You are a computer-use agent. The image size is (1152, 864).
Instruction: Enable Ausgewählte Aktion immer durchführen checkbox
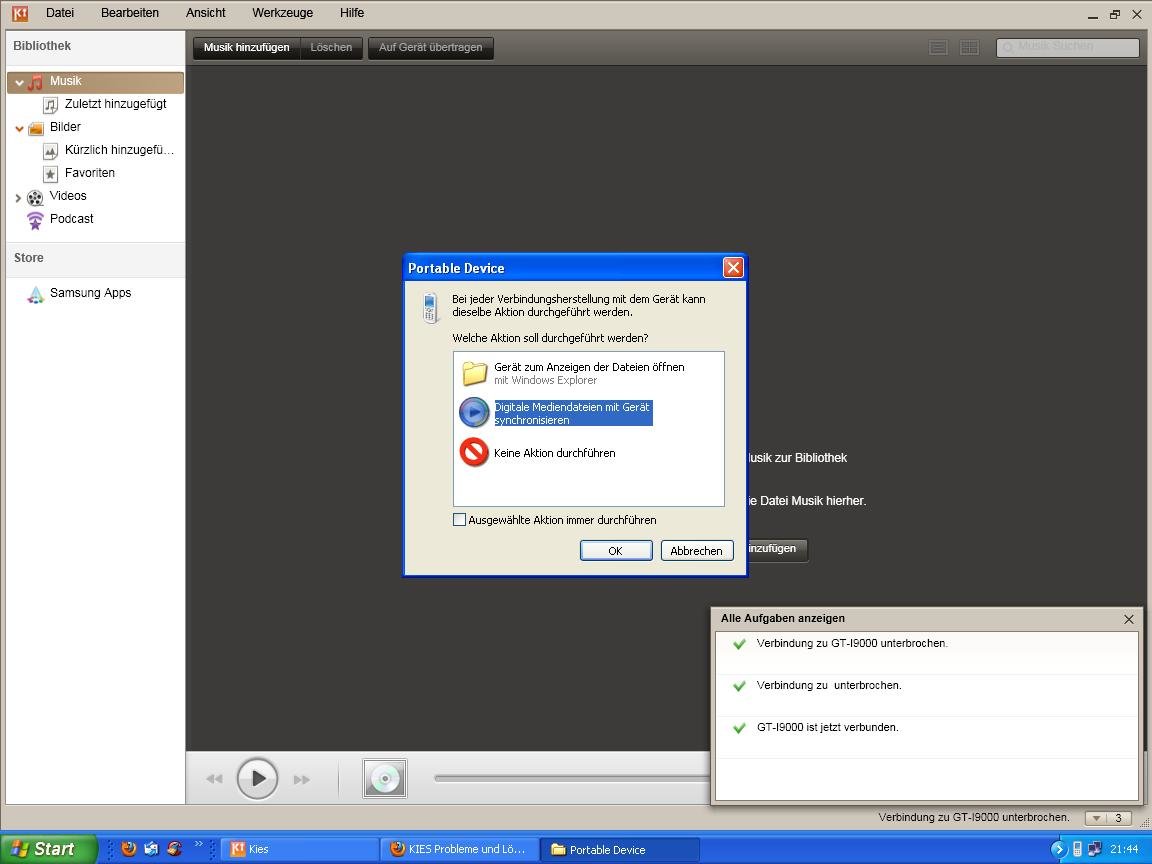click(x=460, y=520)
